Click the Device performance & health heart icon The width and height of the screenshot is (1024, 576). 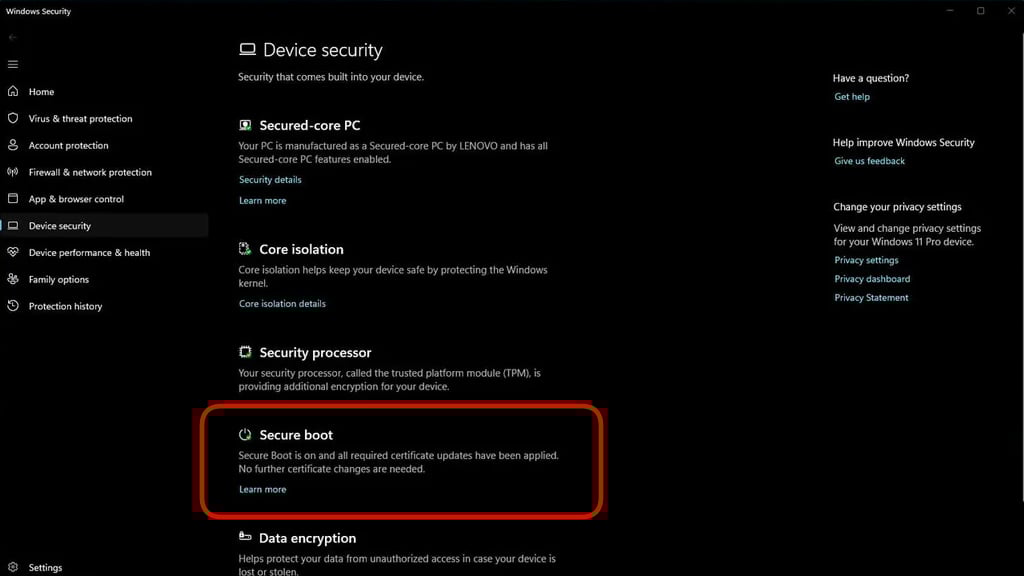click(13, 253)
